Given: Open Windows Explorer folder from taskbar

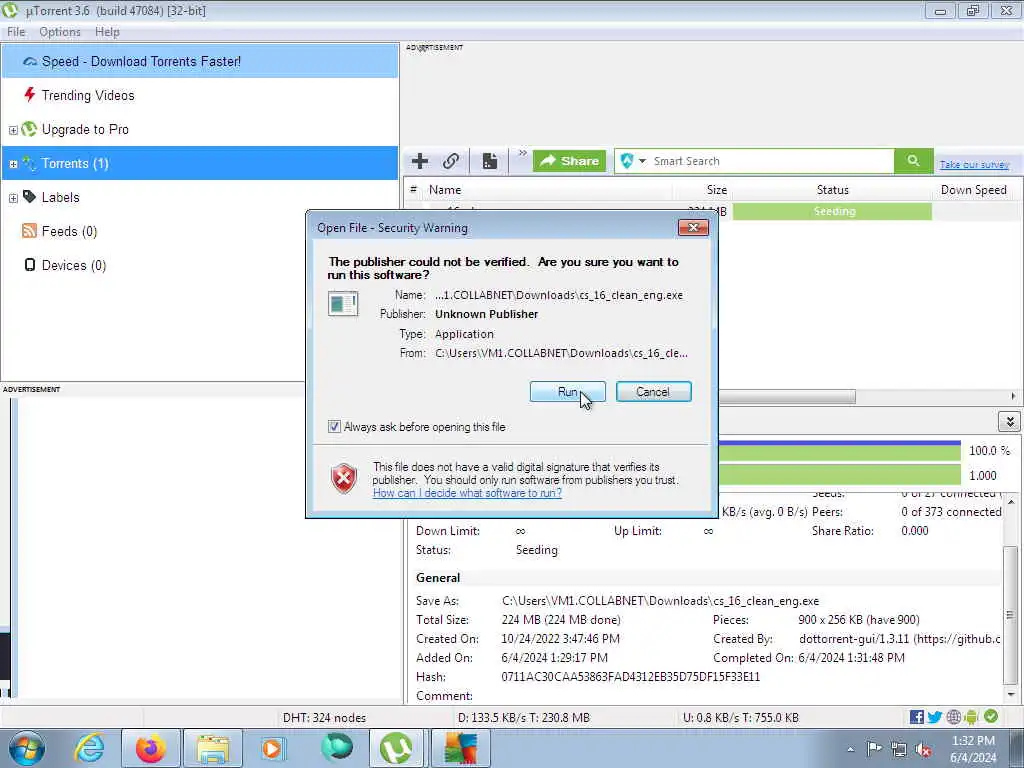Looking at the screenshot, I should 213,748.
